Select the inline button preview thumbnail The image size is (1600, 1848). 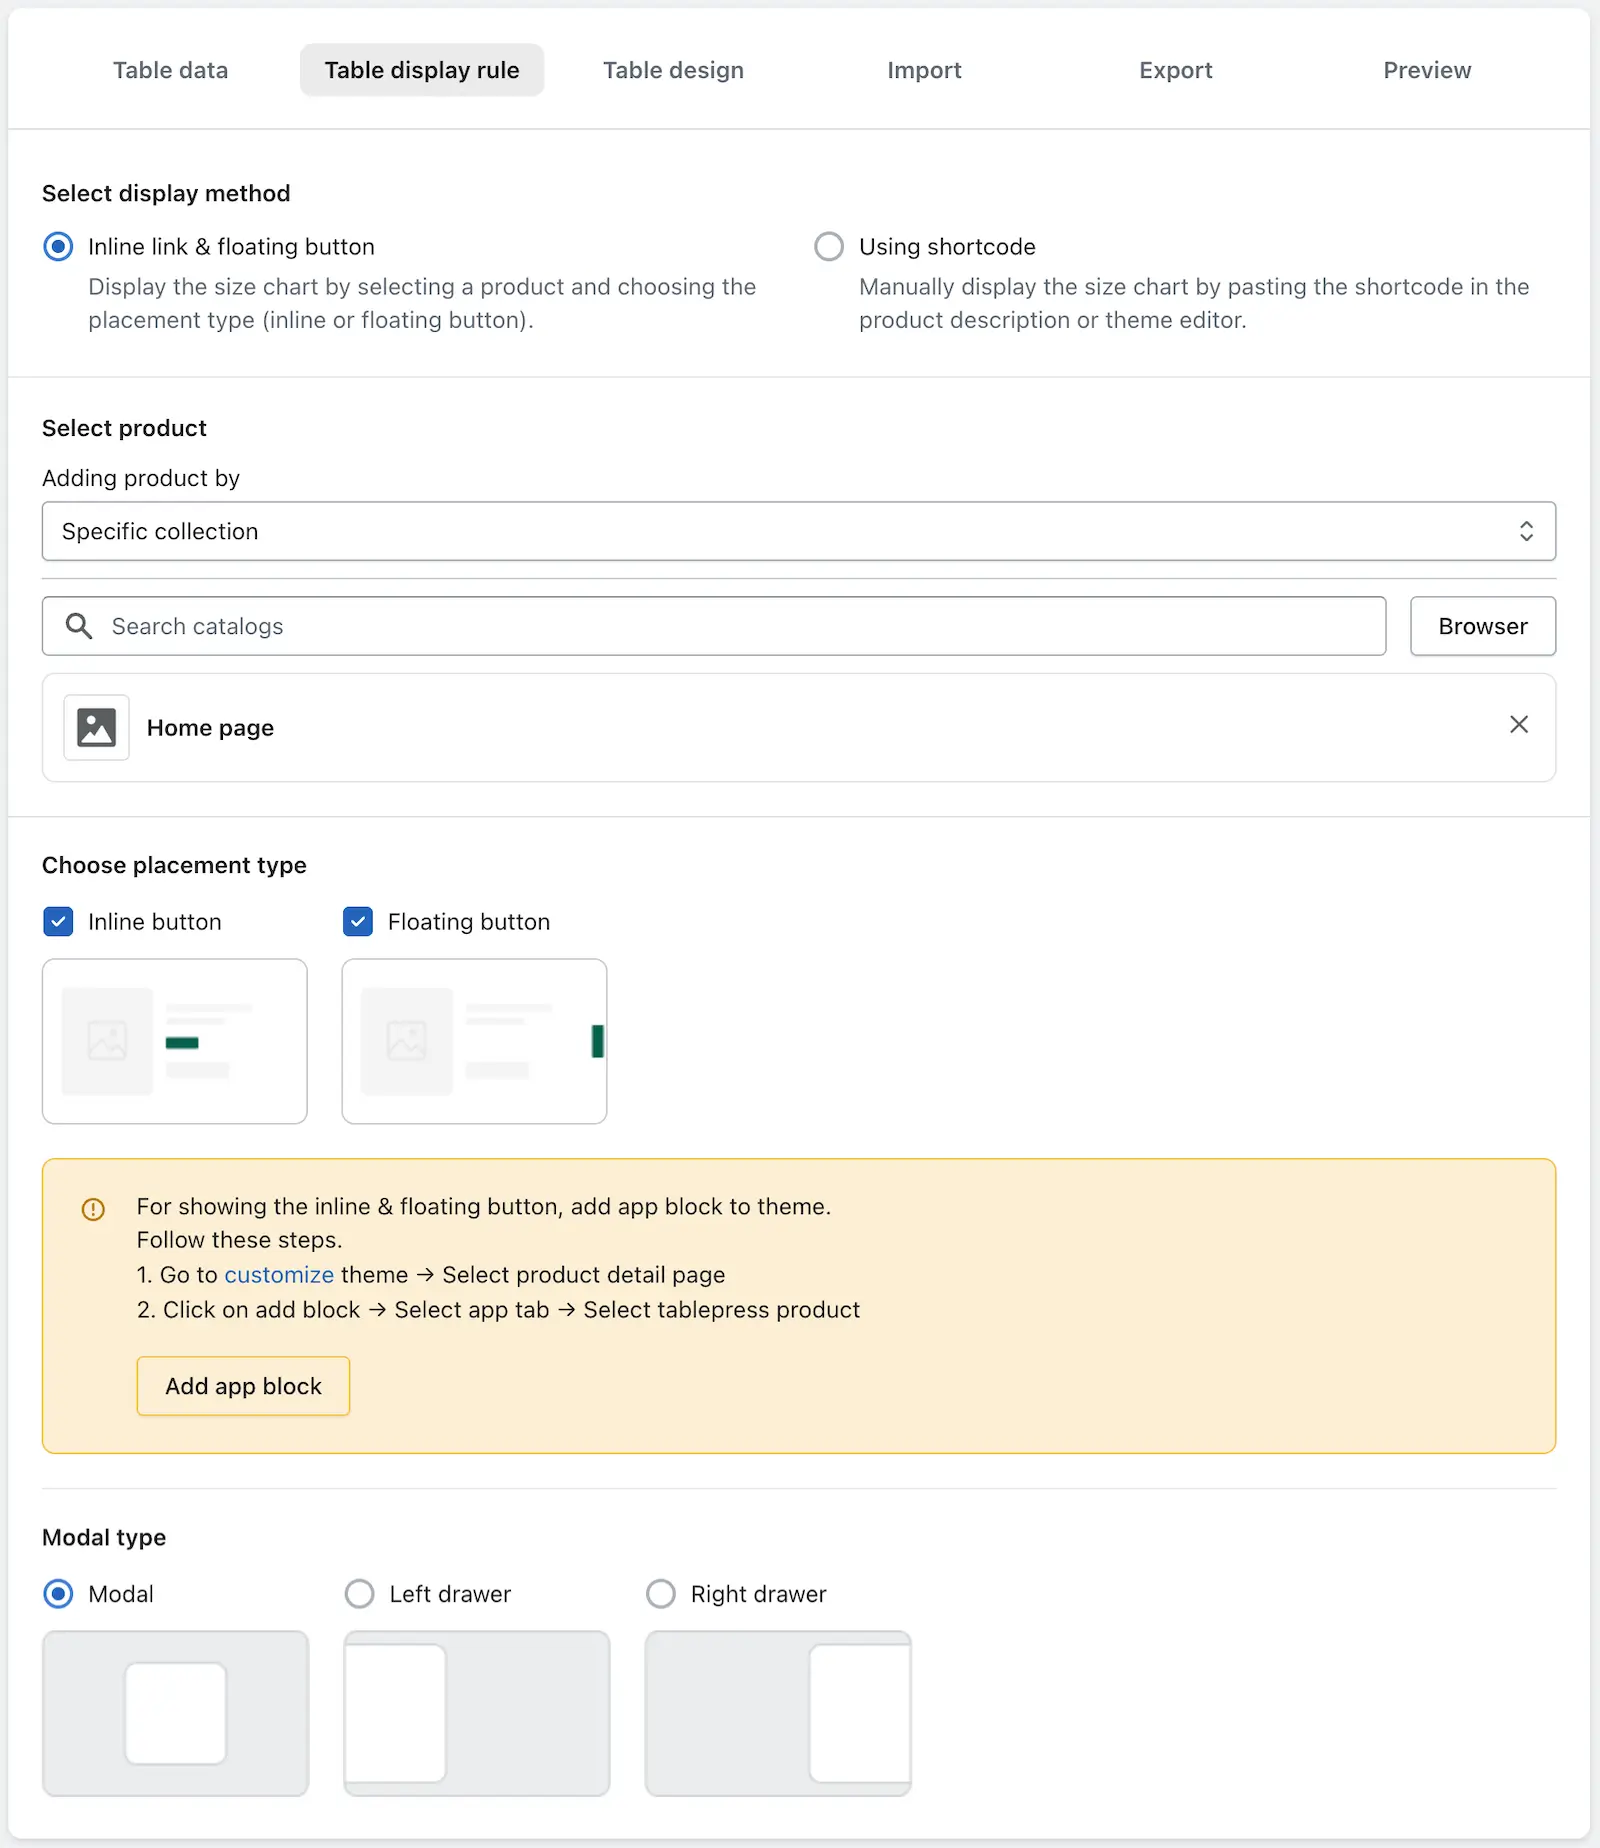(175, 1041)
